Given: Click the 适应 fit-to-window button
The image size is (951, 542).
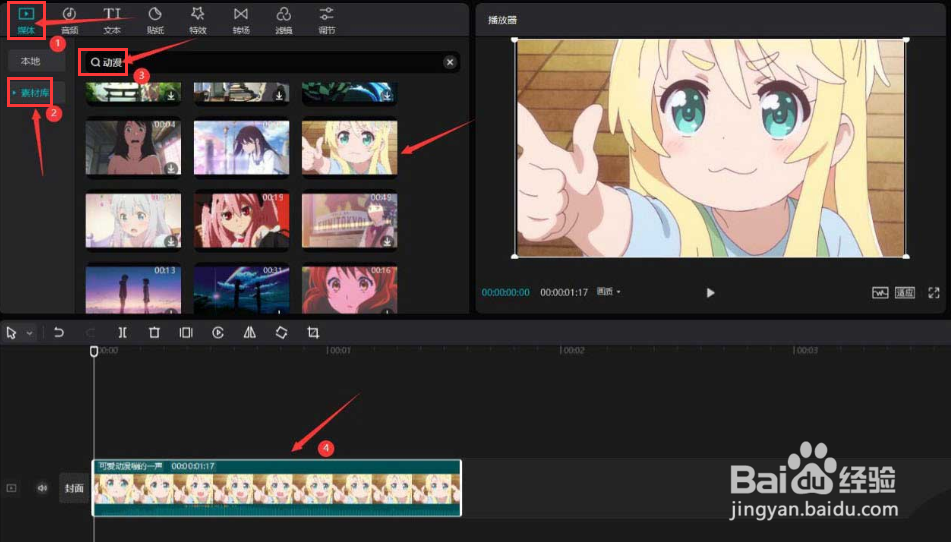Looking at the screenshot, I should point(905,293).
